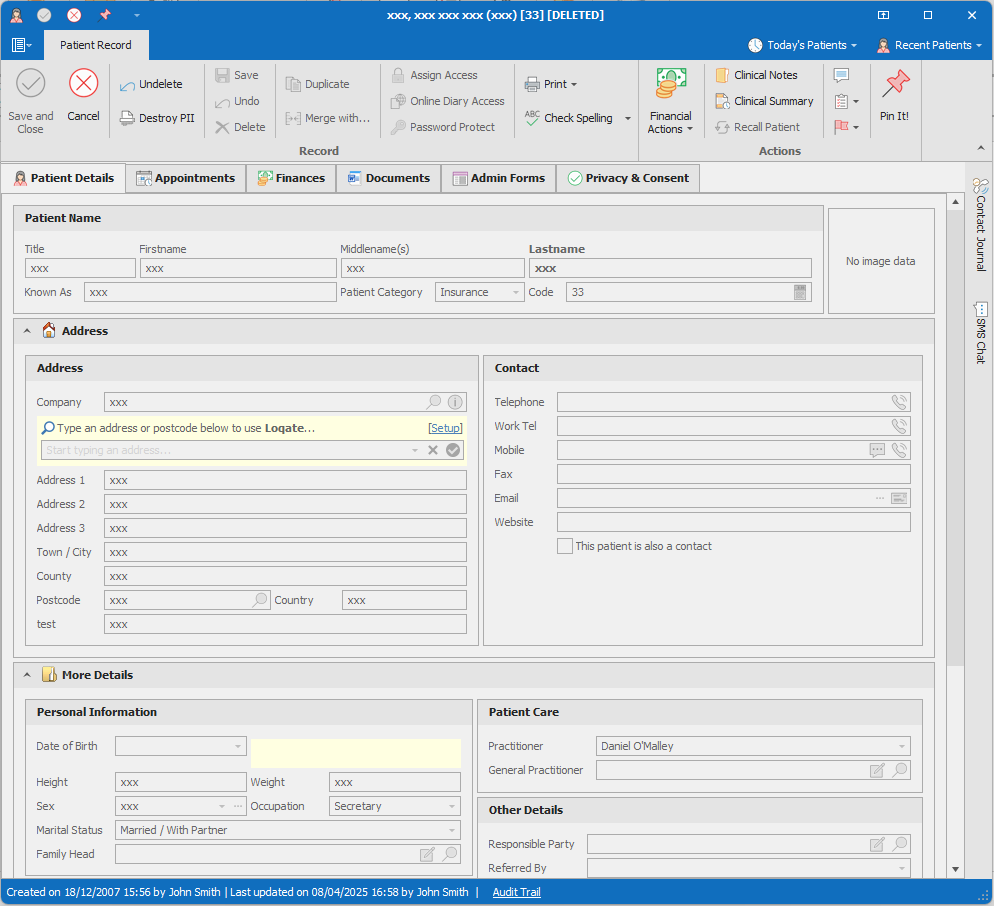Click the Mobile SMS message icon
Screen dimensions: 994x906
[x=877, y=450]
